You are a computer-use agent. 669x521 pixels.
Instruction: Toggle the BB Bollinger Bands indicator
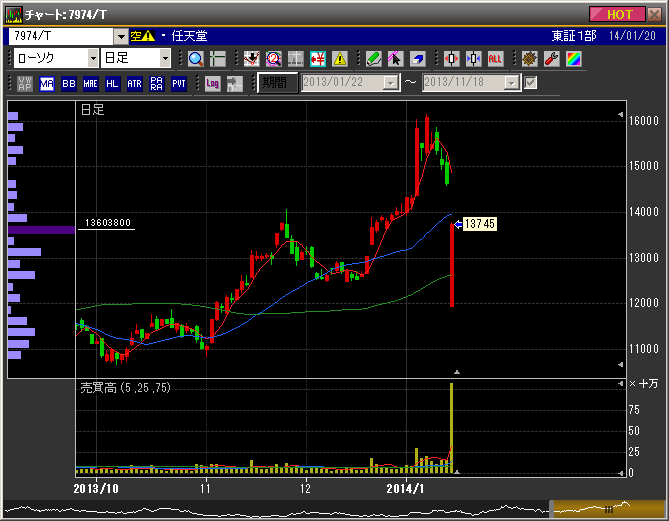tap(69, 83)
